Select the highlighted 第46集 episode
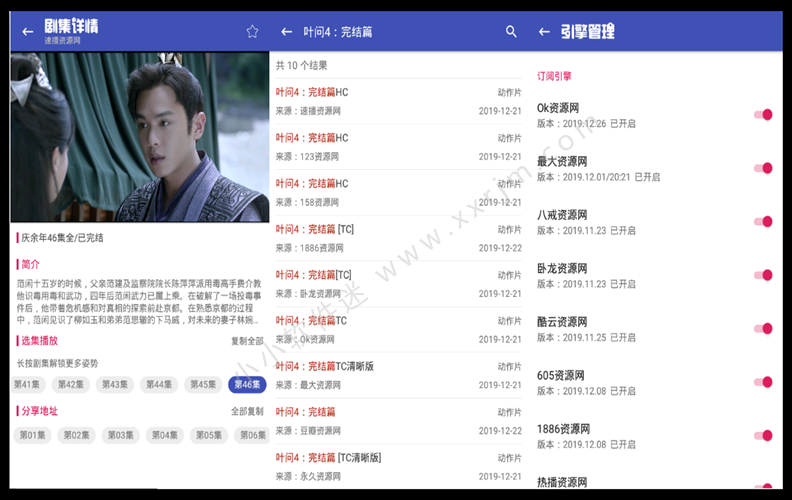This screenshot has height=500, width=792. tap(247, 385)
